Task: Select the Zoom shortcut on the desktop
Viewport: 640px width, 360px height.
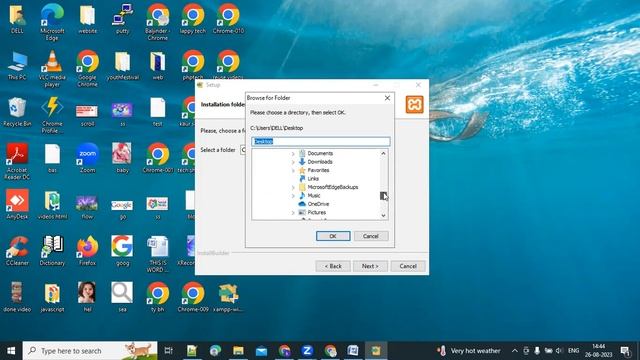Action: pyautogui.click(x=87, y=158)
